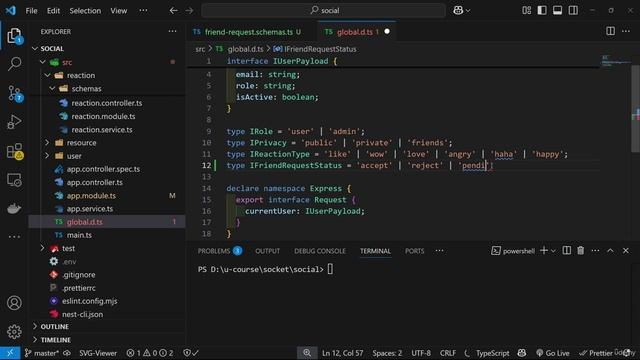Split the editor to the right

(610, 31)
